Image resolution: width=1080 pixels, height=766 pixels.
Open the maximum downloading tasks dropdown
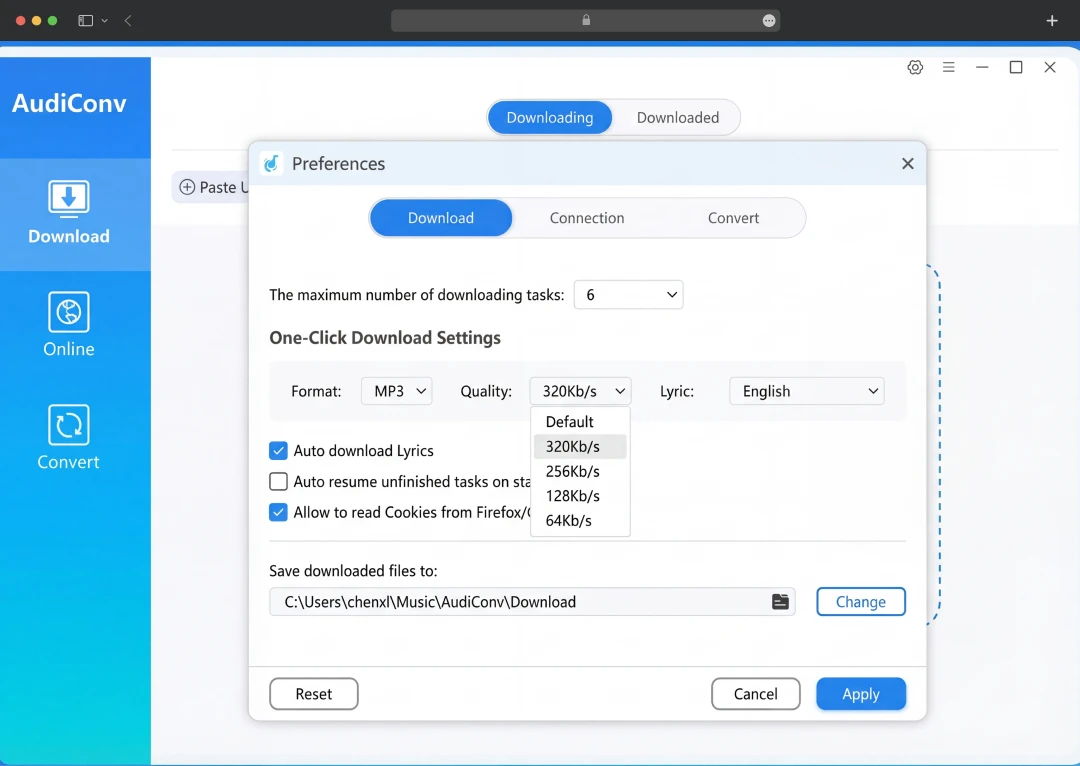tap(628, 295)
